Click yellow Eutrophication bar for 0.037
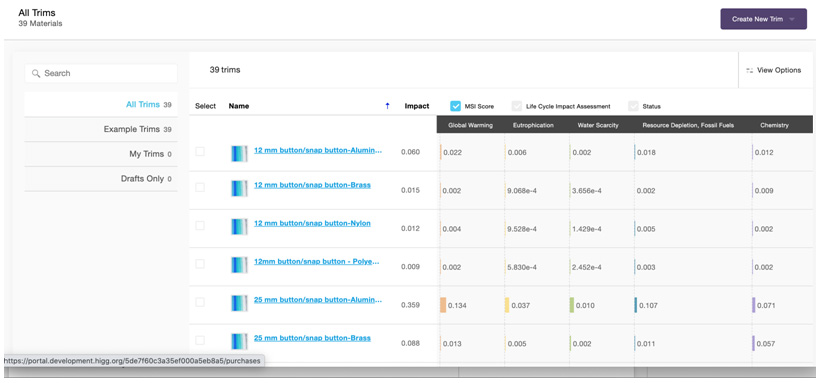 (507, 305)
